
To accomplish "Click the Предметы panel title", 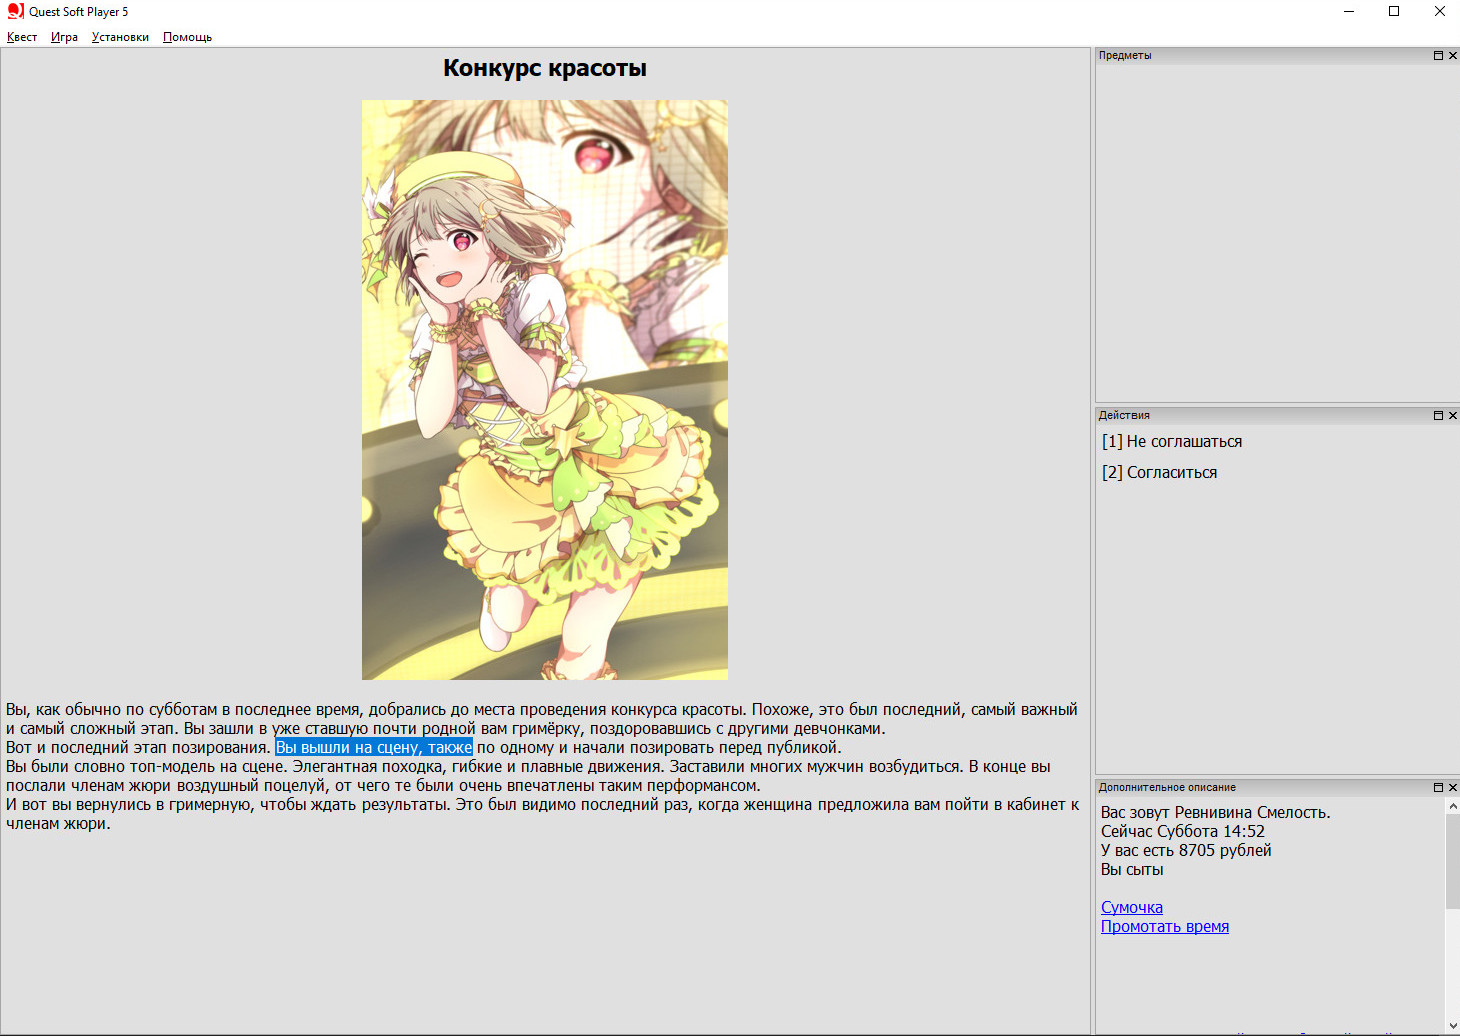I will (1125, 56).
